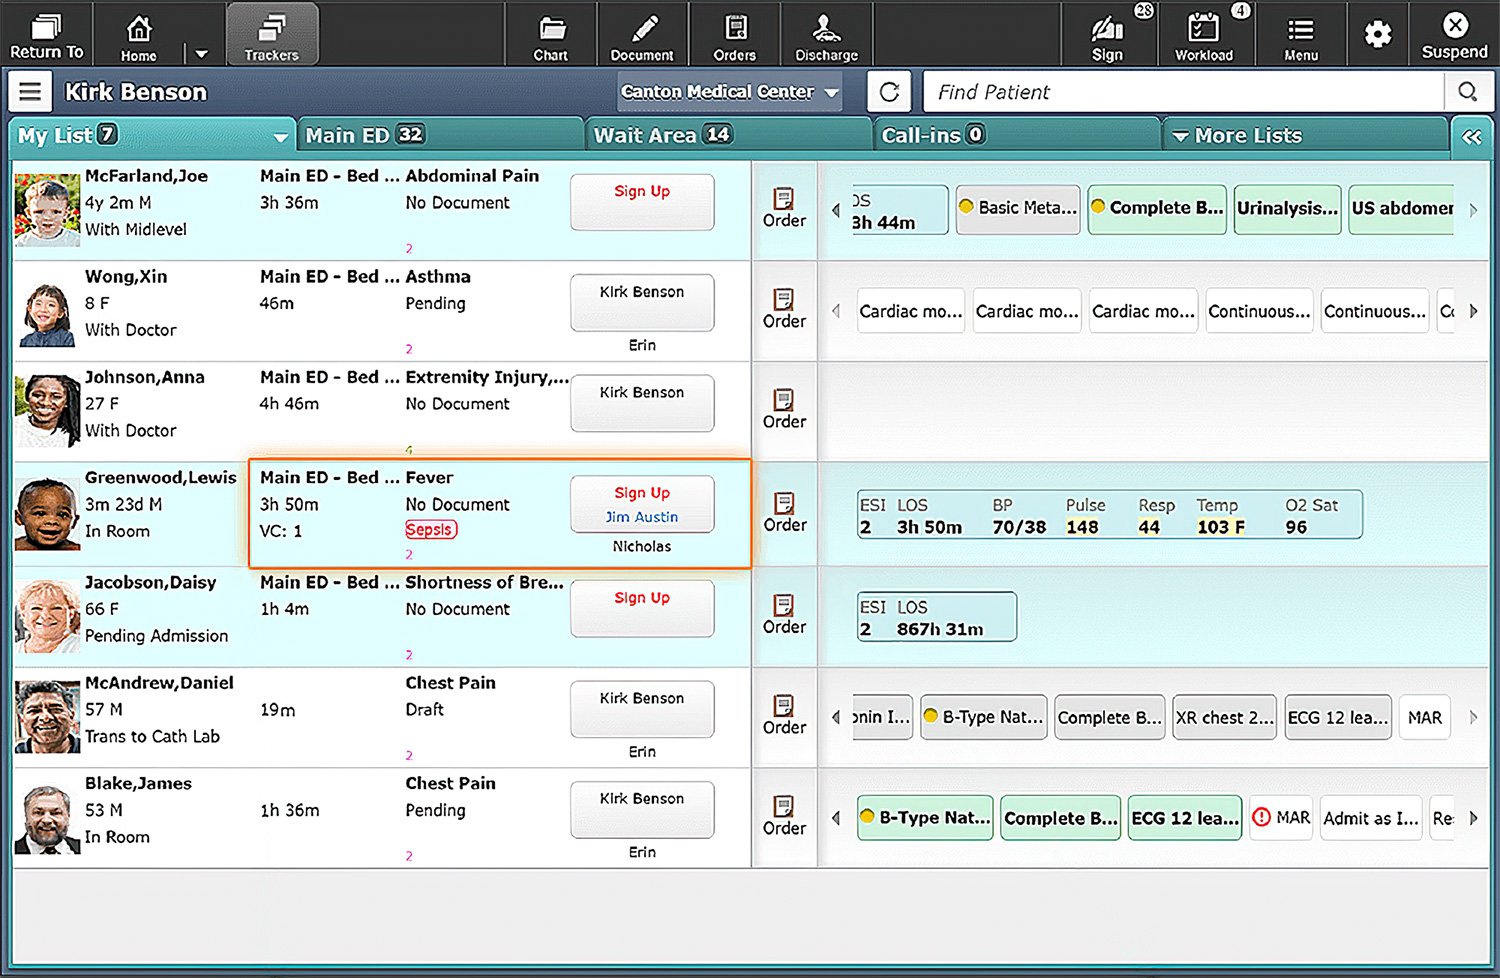Refresh the tracker list
Image resolution: width=1500 pixels, height=978 pixels.
pyautogui.click(x=889, y=92)
